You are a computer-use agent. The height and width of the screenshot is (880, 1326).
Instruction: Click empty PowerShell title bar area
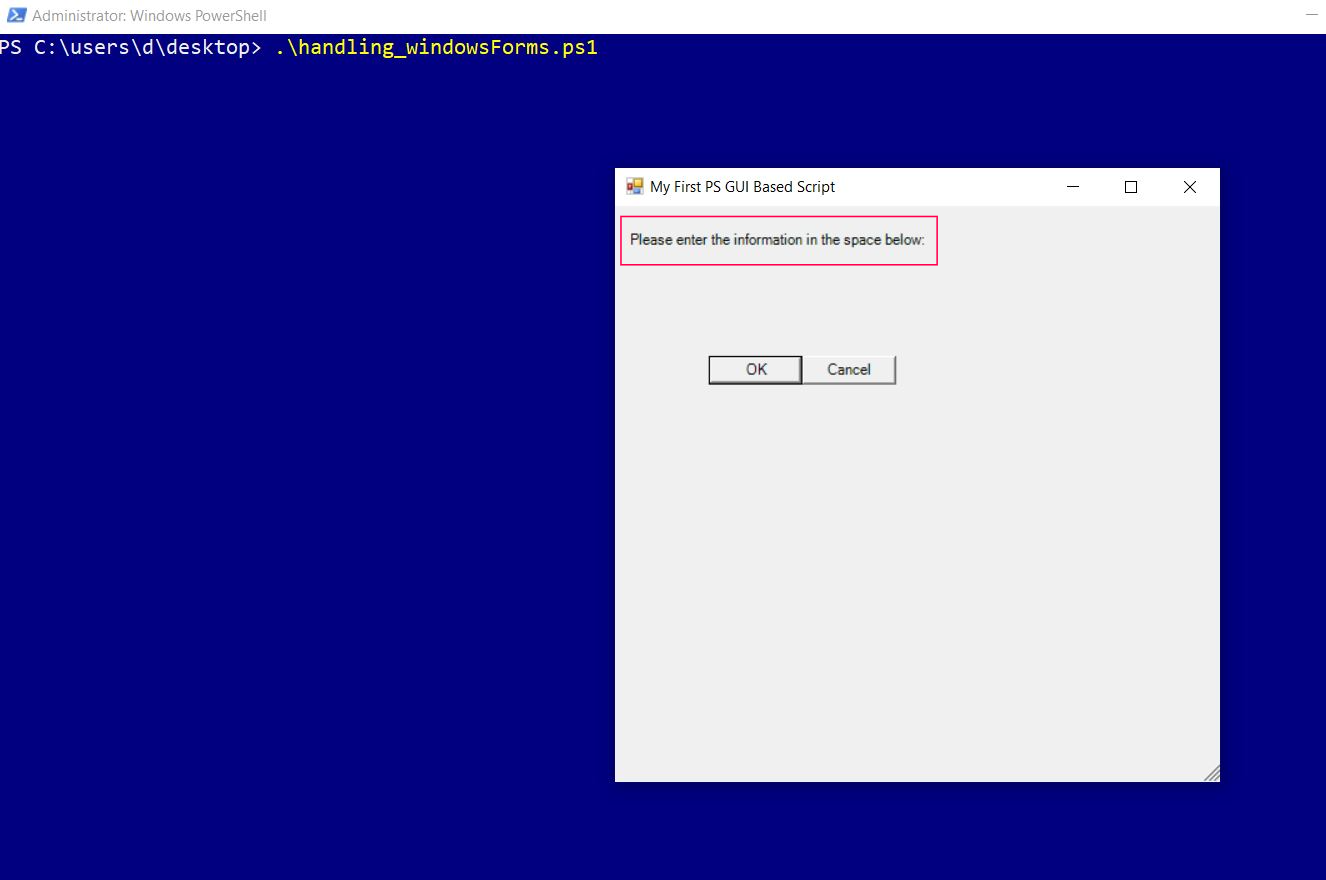click(x=700, y=16)
